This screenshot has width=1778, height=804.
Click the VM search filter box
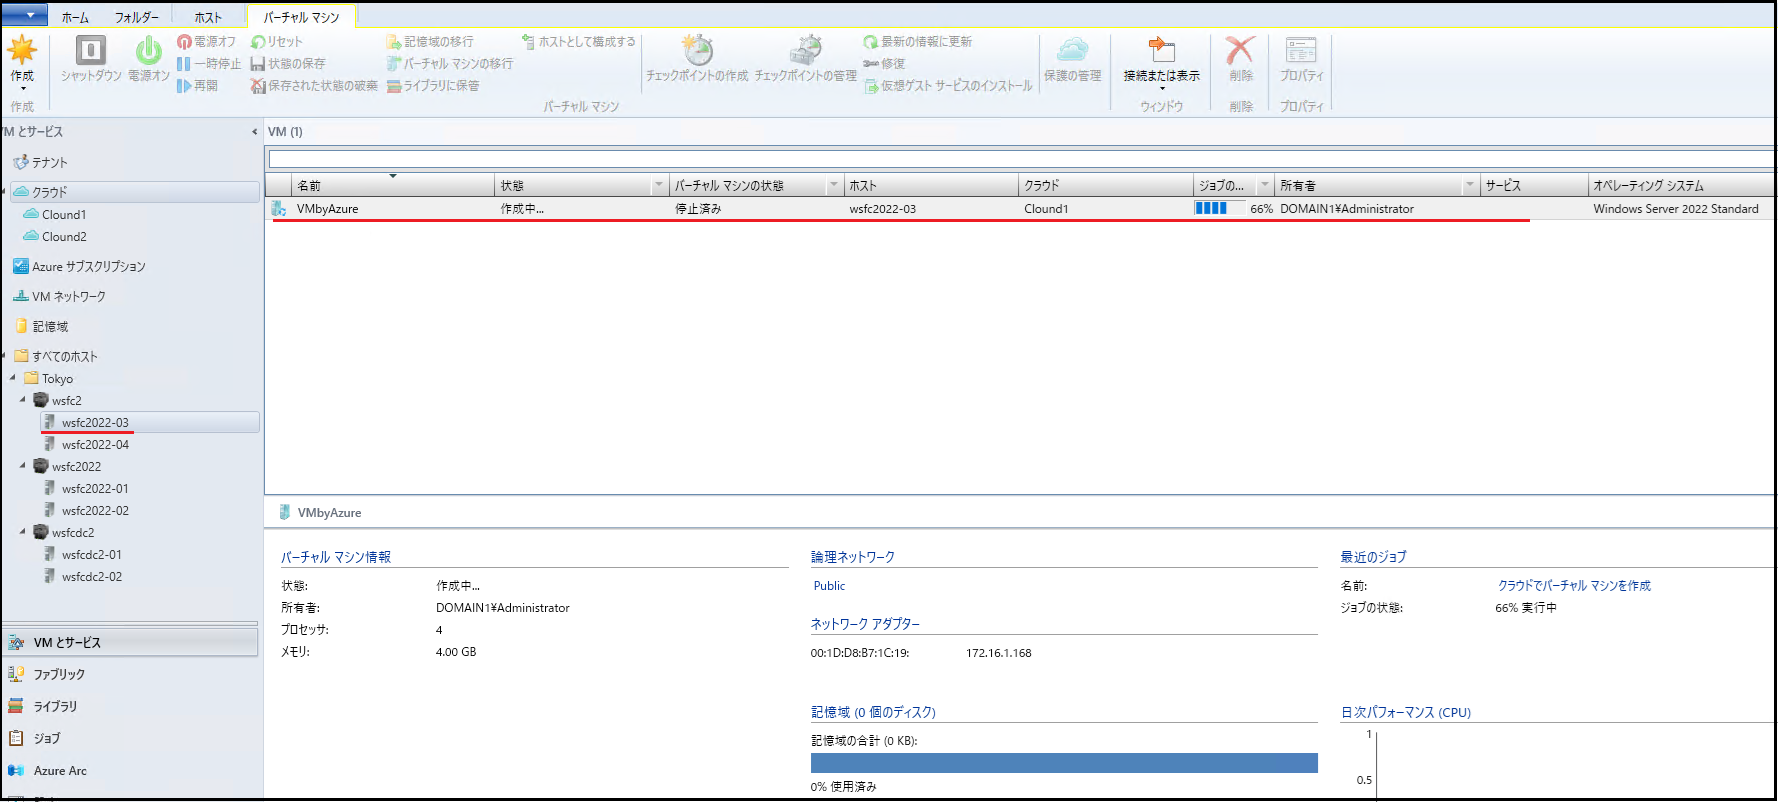[x=1020, y=159]
